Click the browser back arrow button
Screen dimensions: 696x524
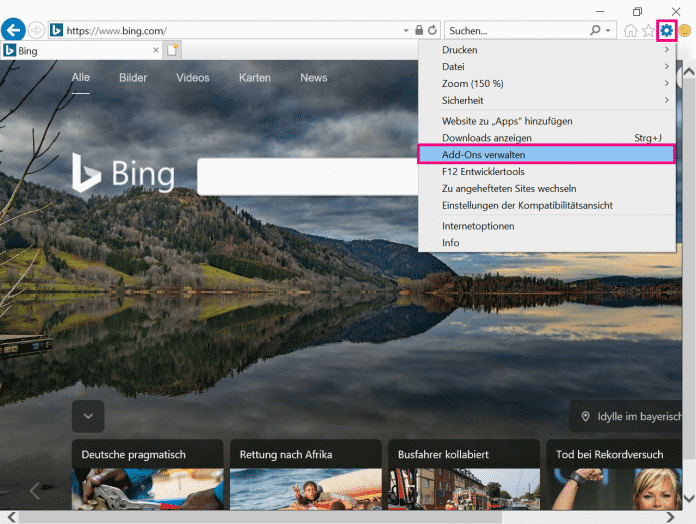[x=14, y=30]
